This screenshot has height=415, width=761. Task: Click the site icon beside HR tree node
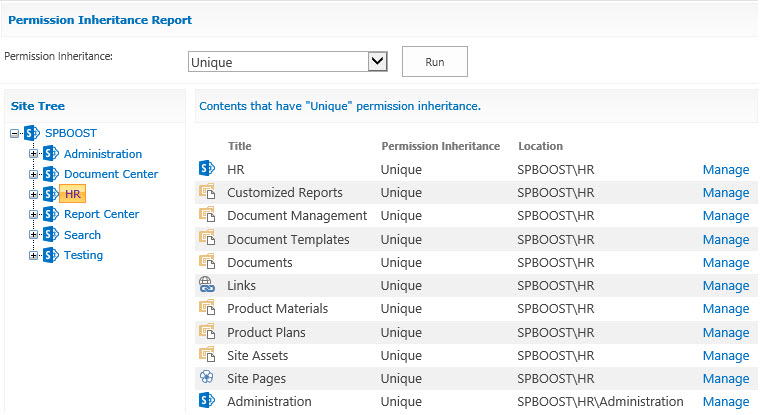pos(51,194)
